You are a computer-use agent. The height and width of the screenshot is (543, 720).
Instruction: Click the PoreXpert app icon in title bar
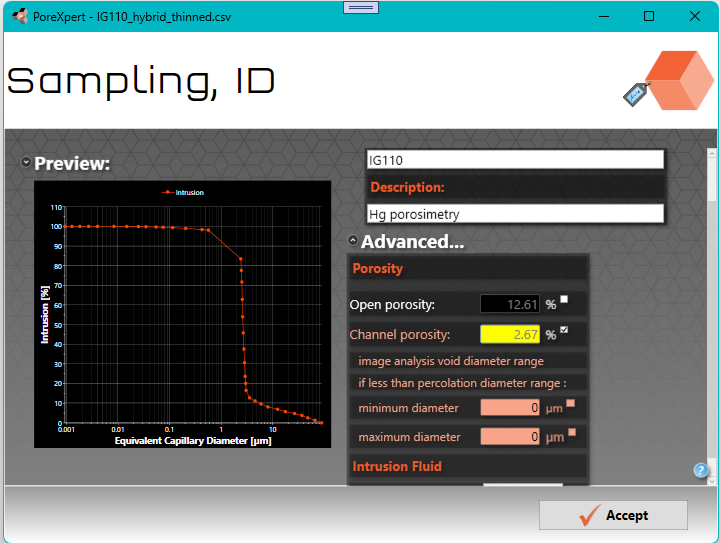coord(20,17)
